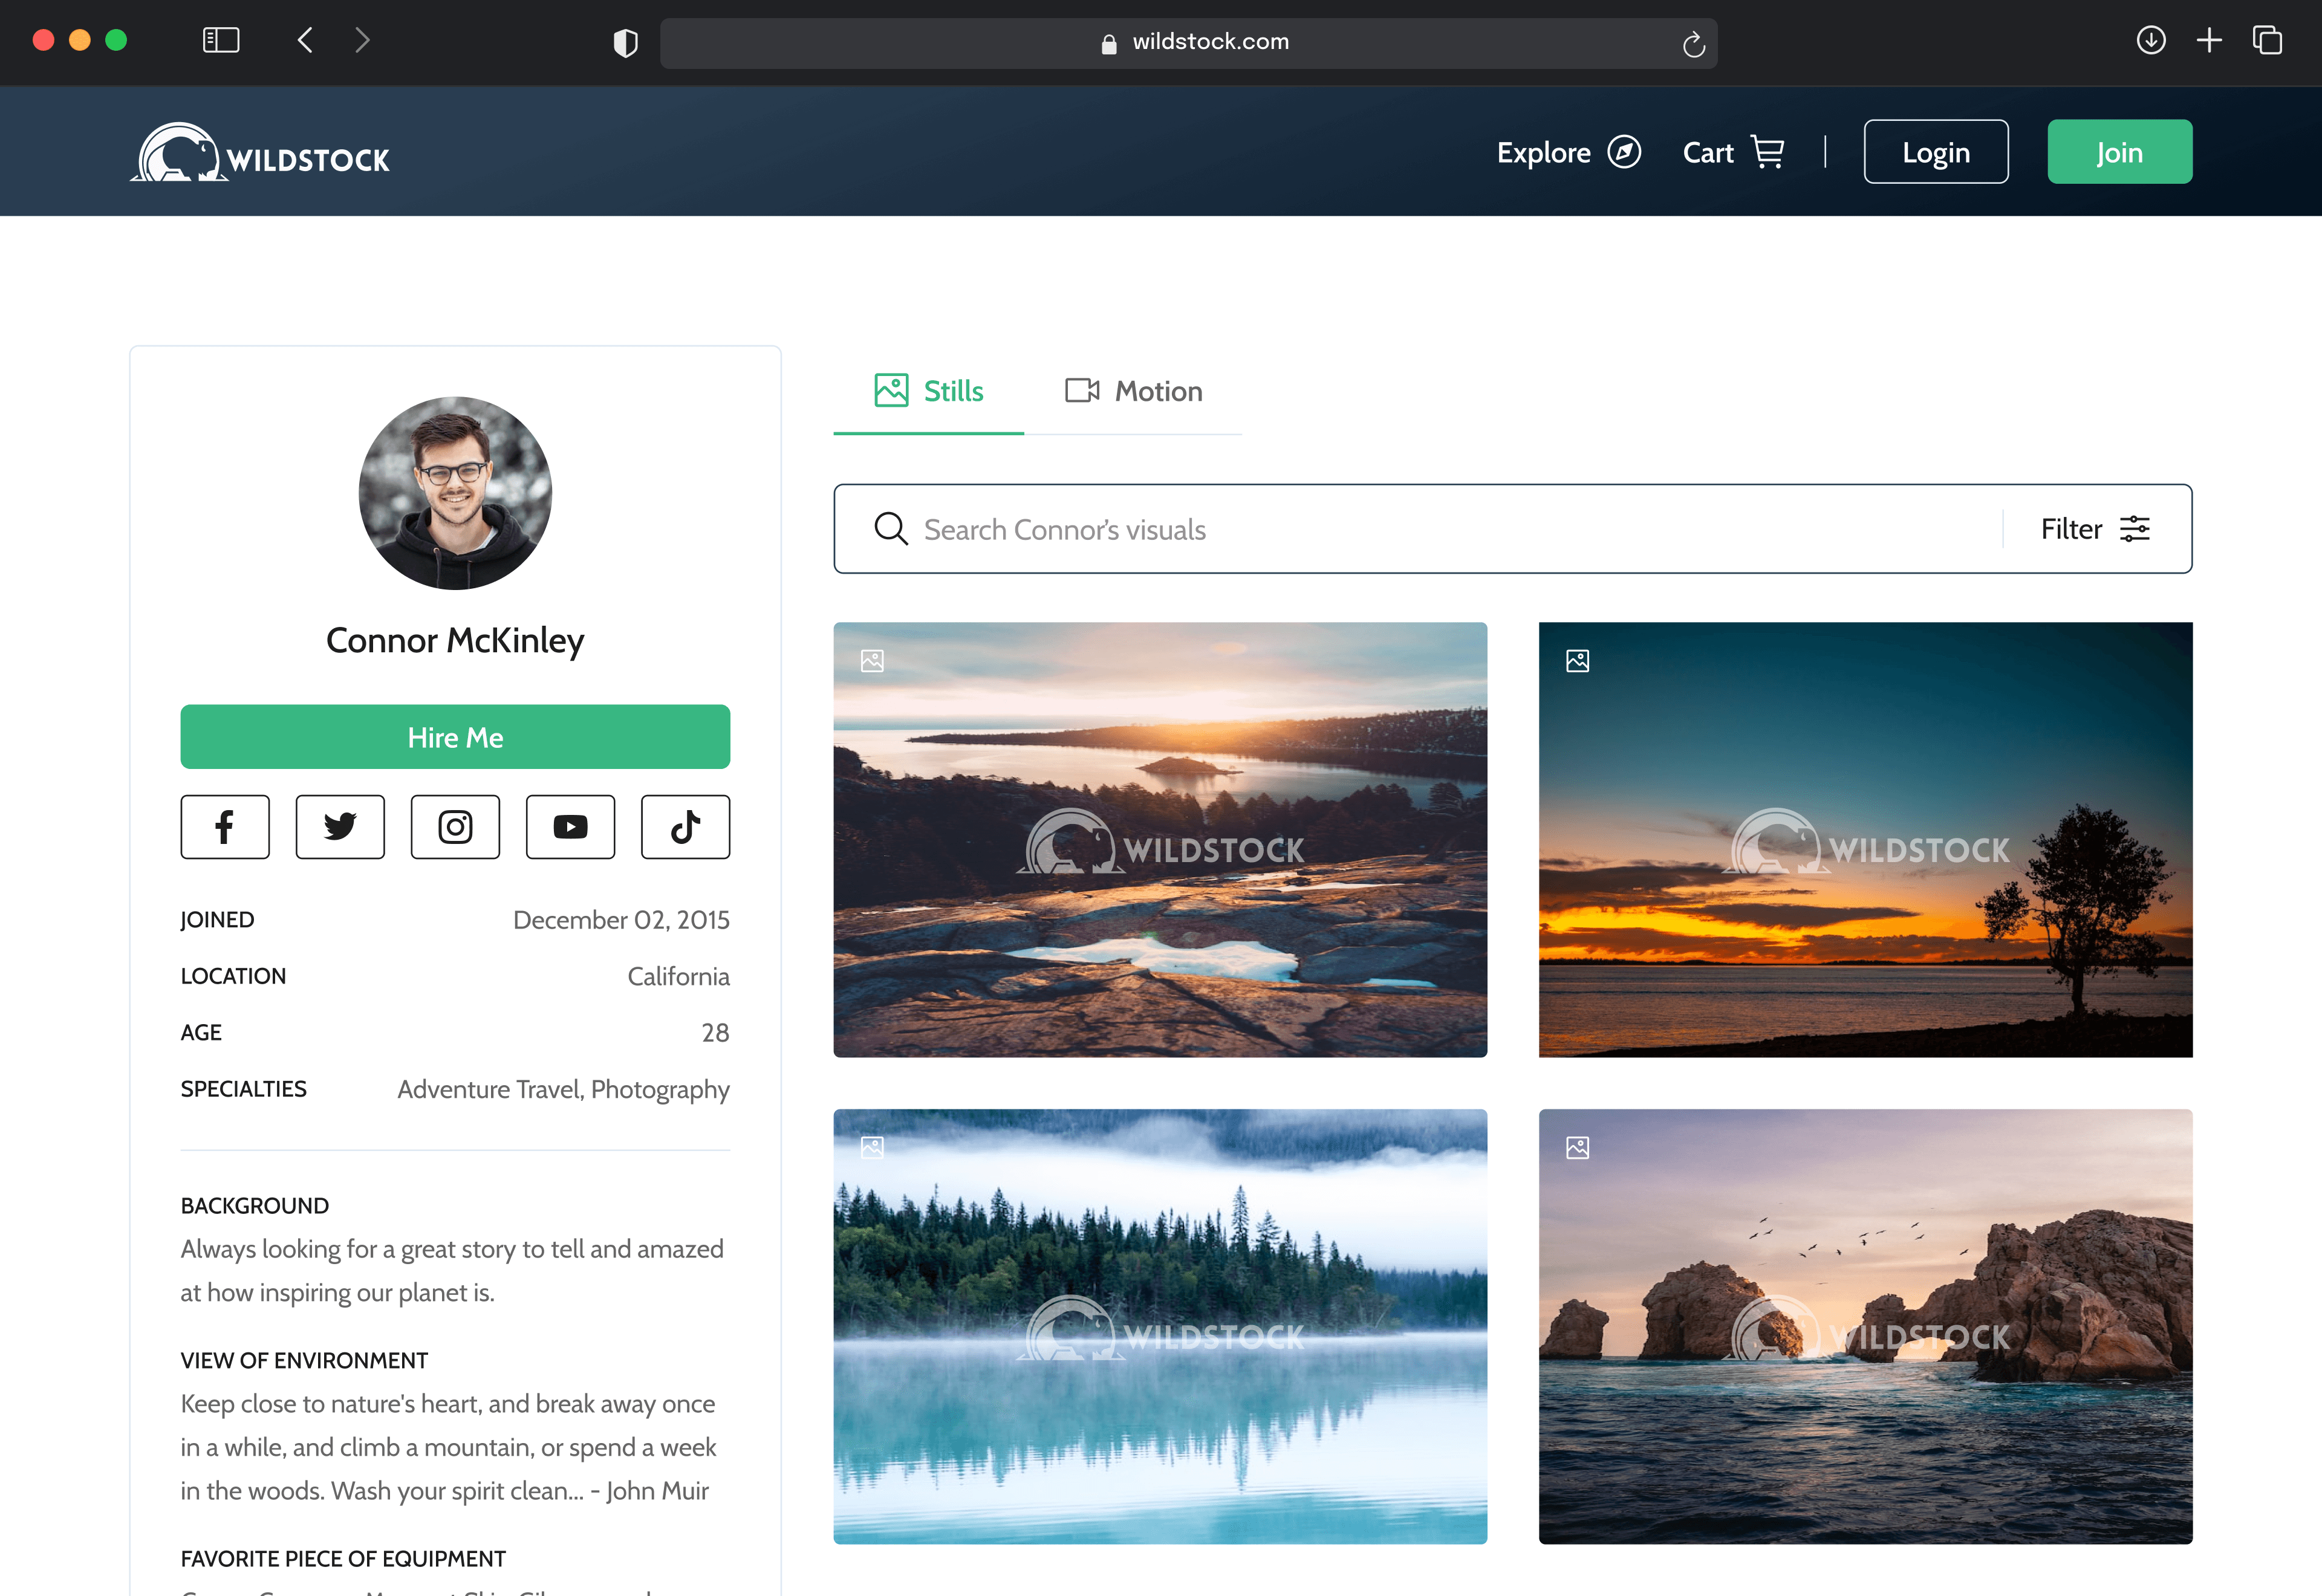The height and width of the screenshot is (1596, 2322).
Task: Click the Login button
Action: tap(1935, 152)
